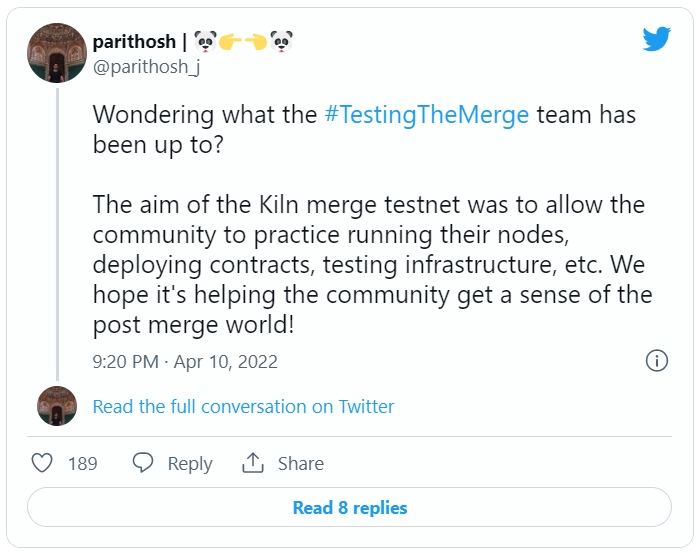700x553 pixels.
Task: Expand thread with Read 8 replies
Action: (349, 507)
